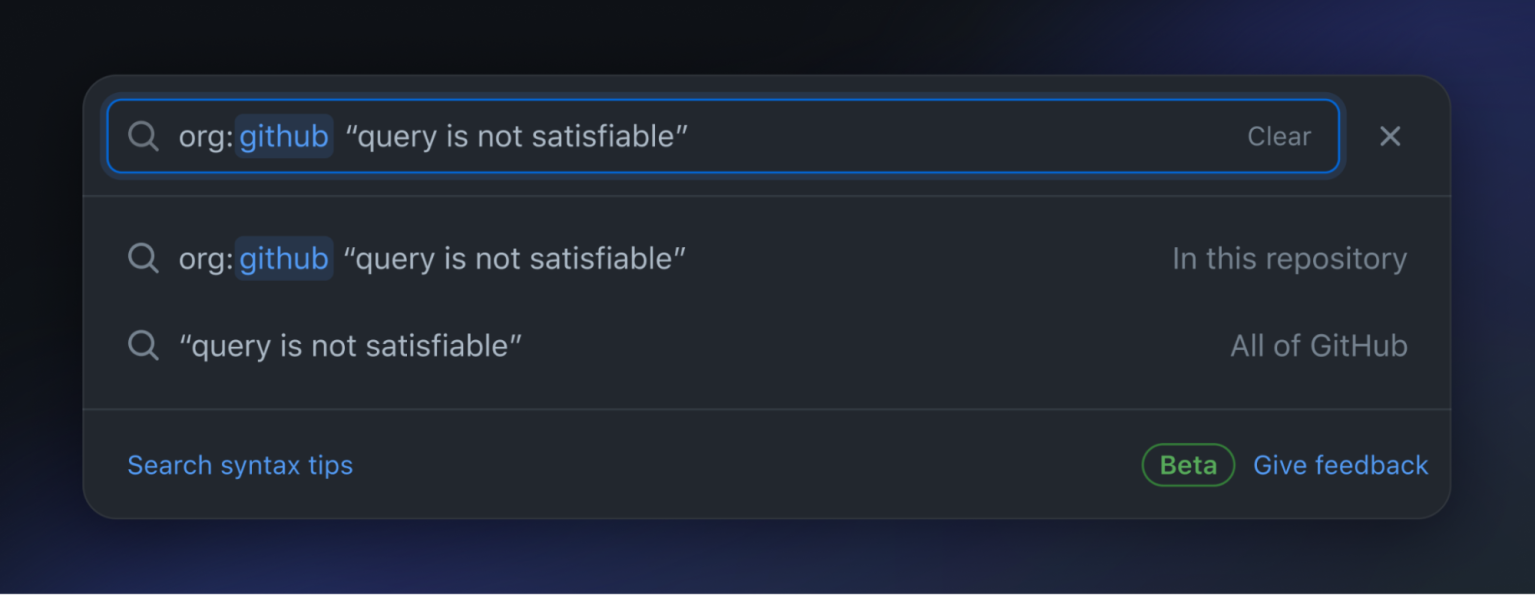Click the magnifier icon beside the All of GitHub suggestion

(144, 346)
